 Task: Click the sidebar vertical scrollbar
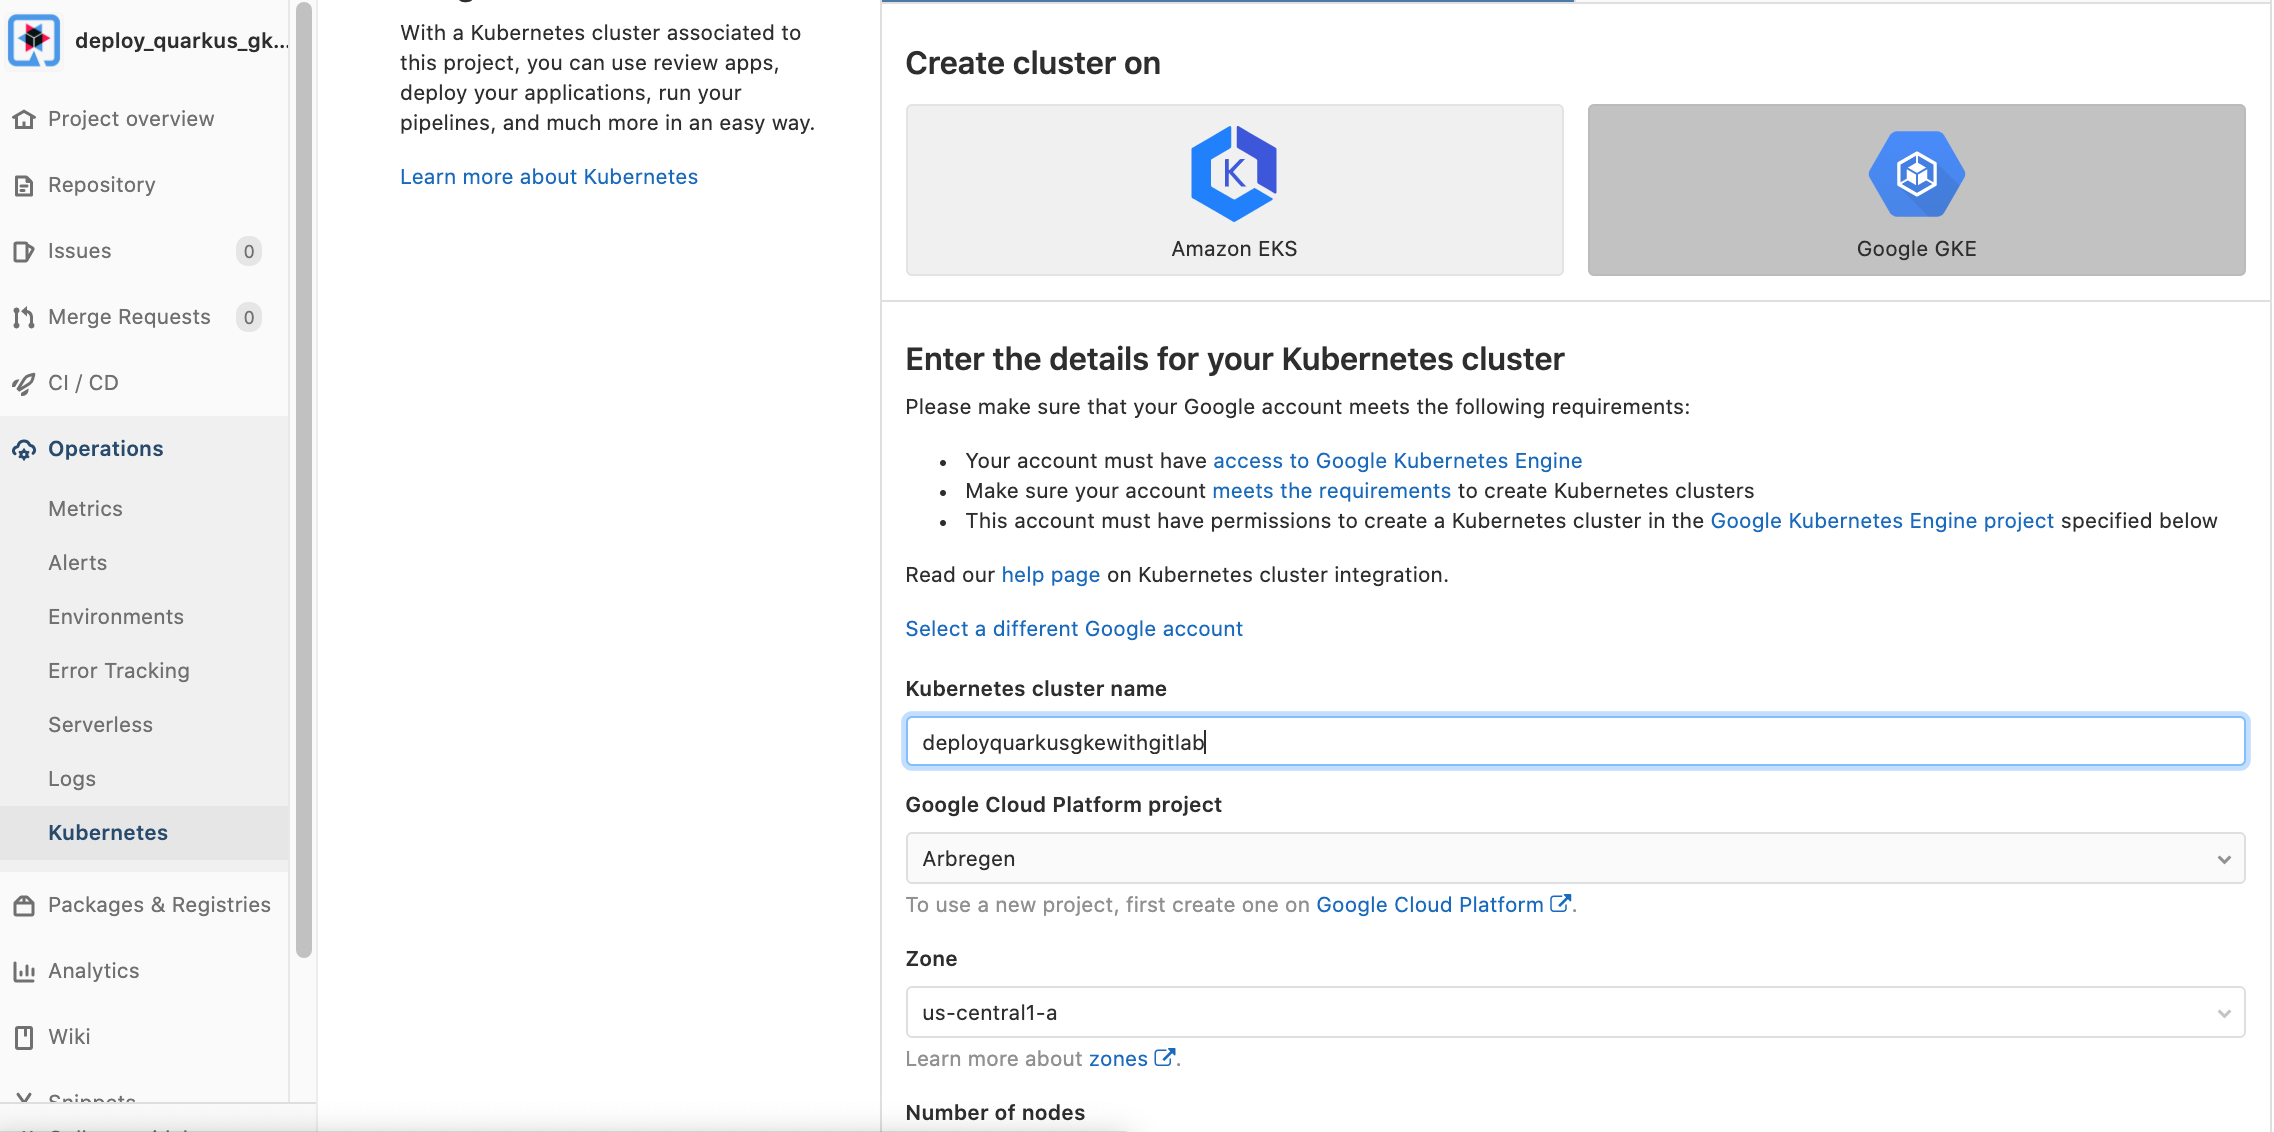(x=304, y=480)
